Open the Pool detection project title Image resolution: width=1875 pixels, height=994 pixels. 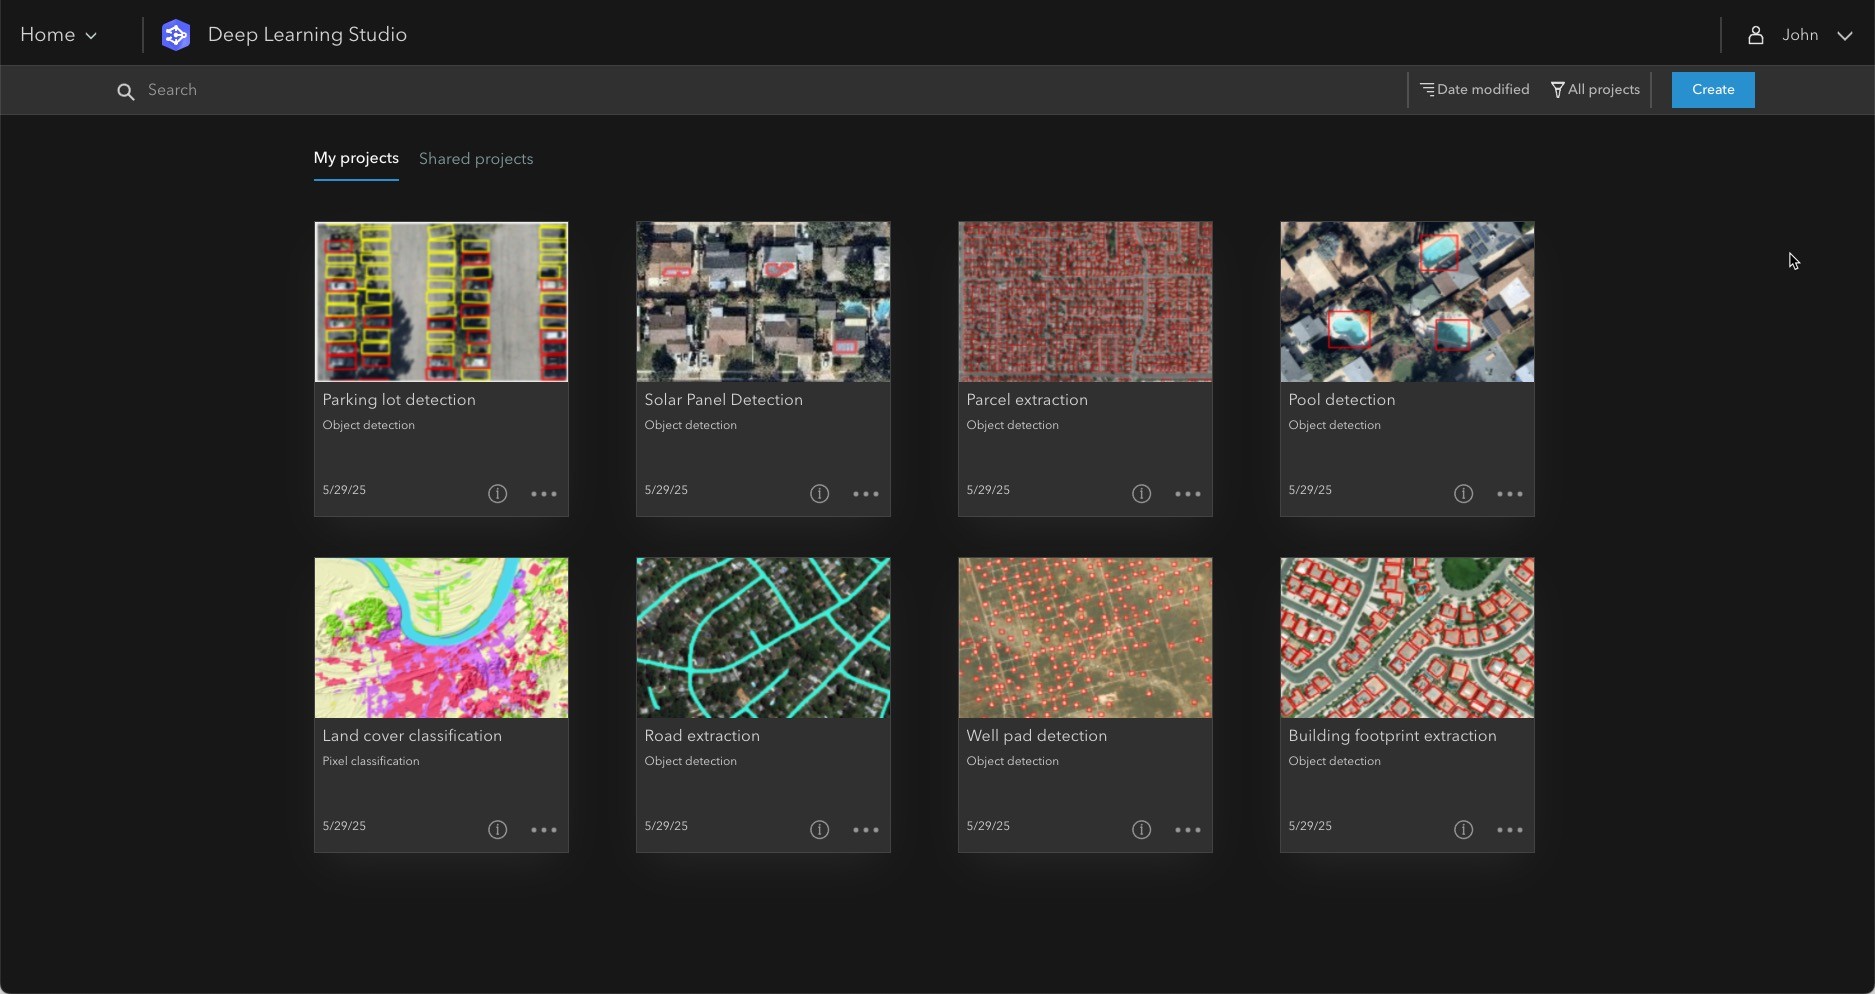click(x=1341, y=400)
